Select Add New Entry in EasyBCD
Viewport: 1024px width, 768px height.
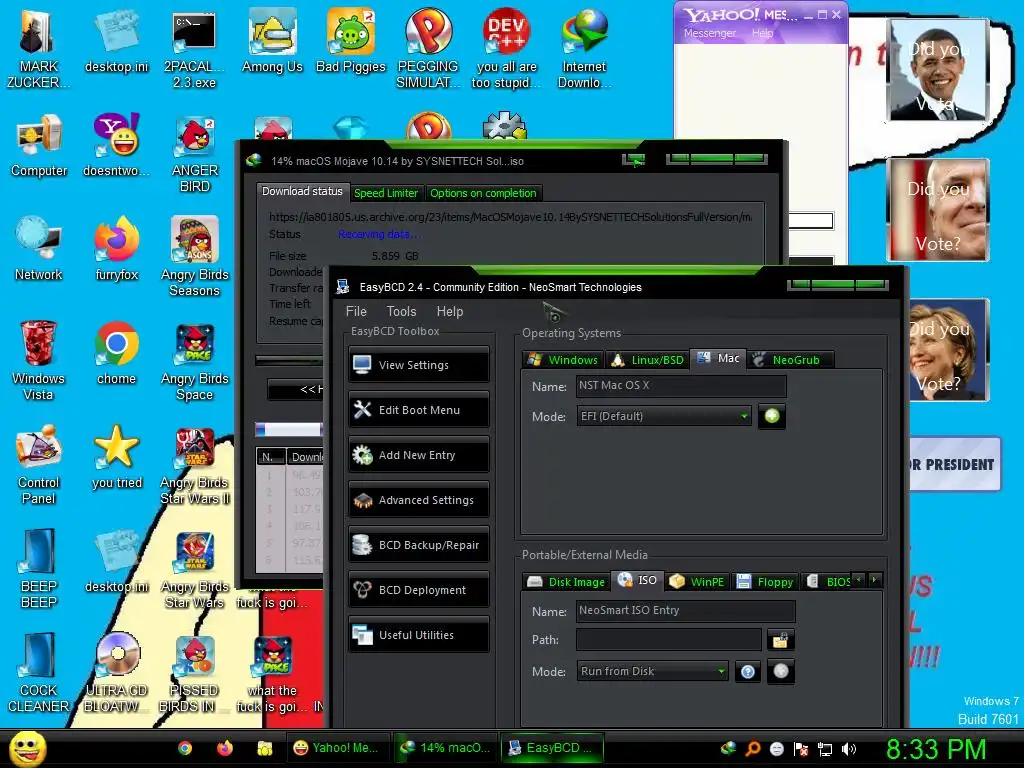click(x=419, y=455)
